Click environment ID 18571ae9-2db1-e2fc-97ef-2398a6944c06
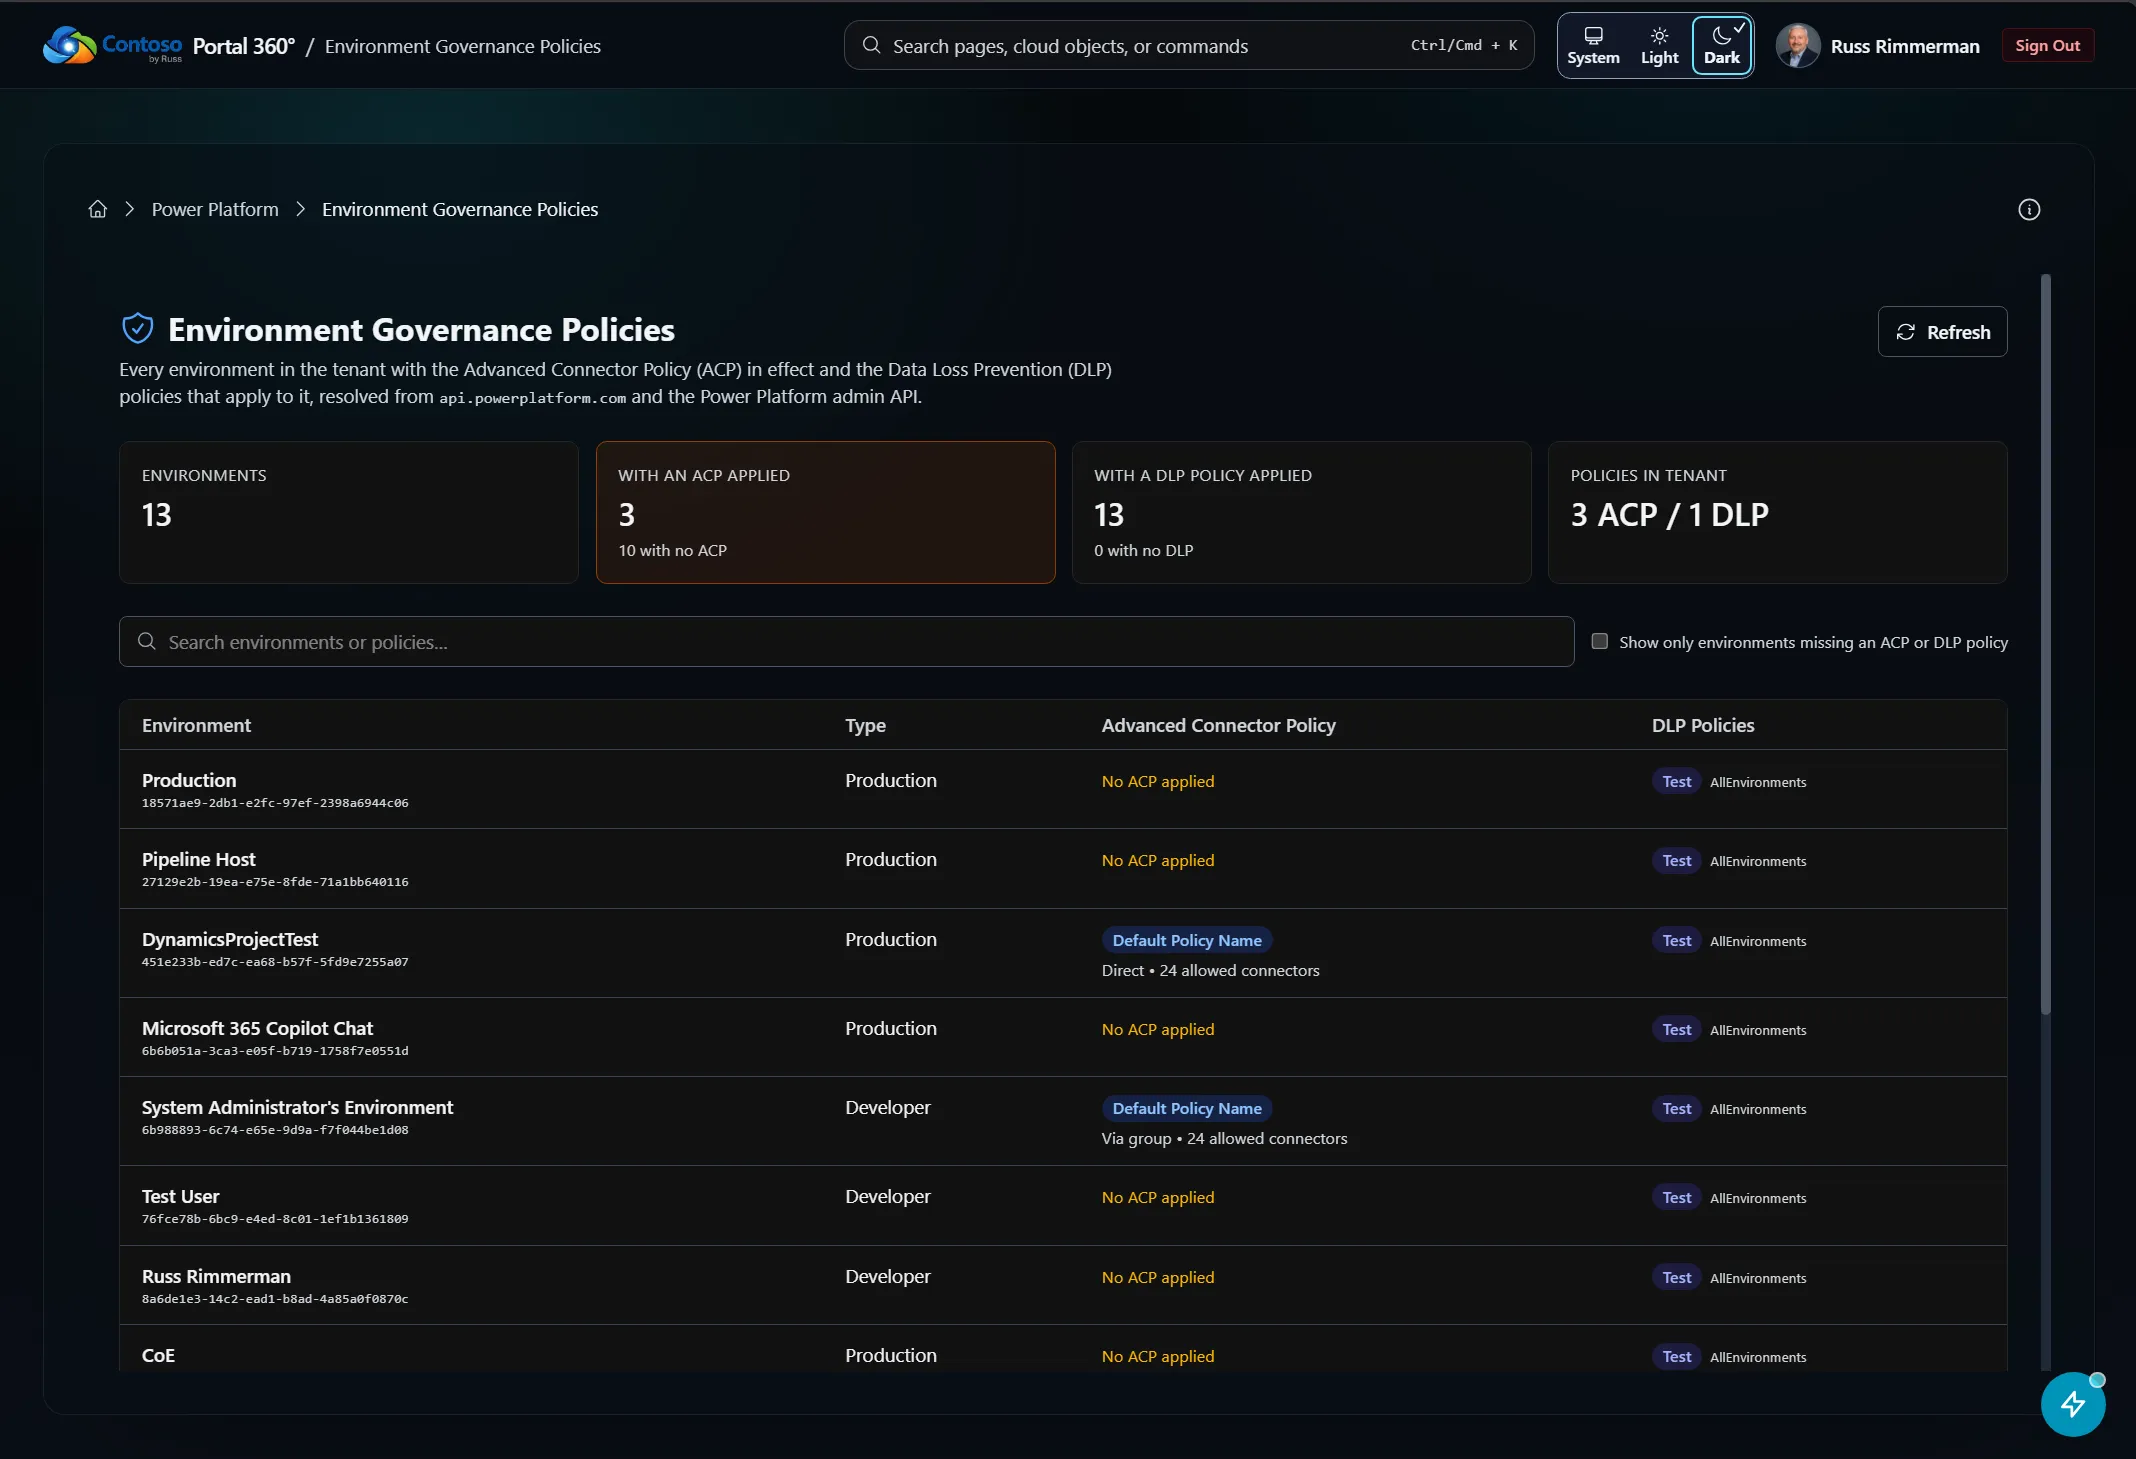The height and width of the screenshot is (1459, 2136). click(x=275, y=803)
